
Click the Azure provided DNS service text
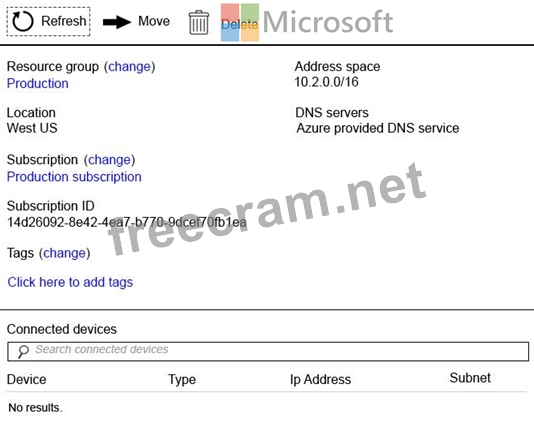coord(378,128)
